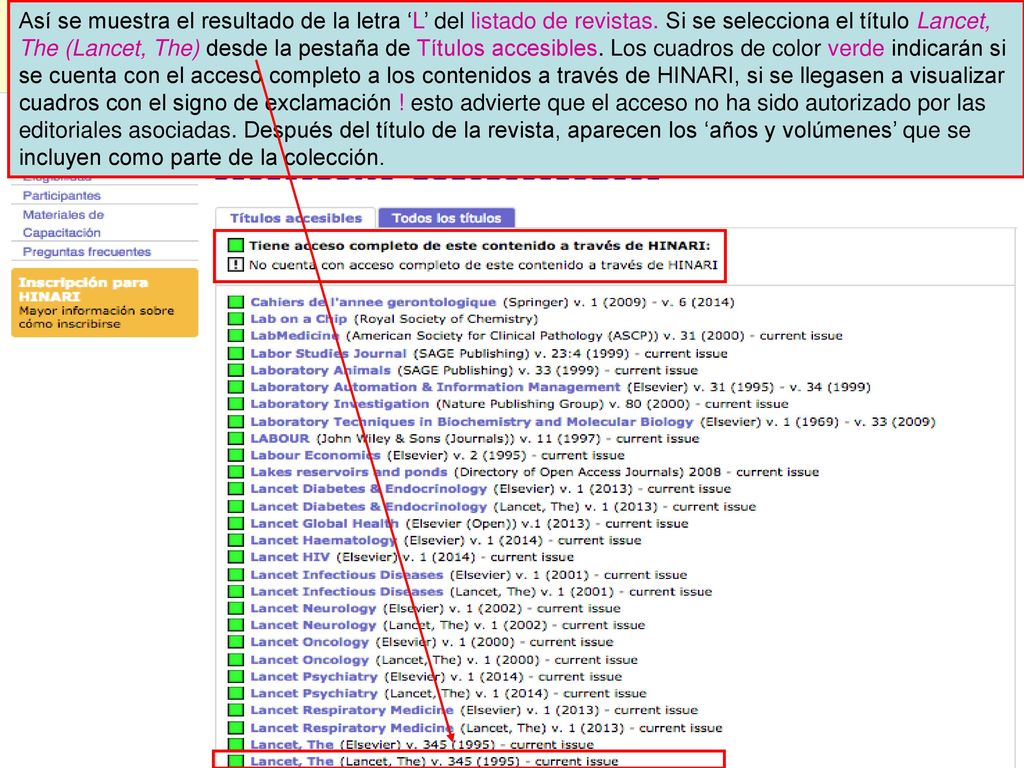Click the Inscripción para HINARI banner
The height and width of the screenshot is (768, 1024).
point(104,302)
